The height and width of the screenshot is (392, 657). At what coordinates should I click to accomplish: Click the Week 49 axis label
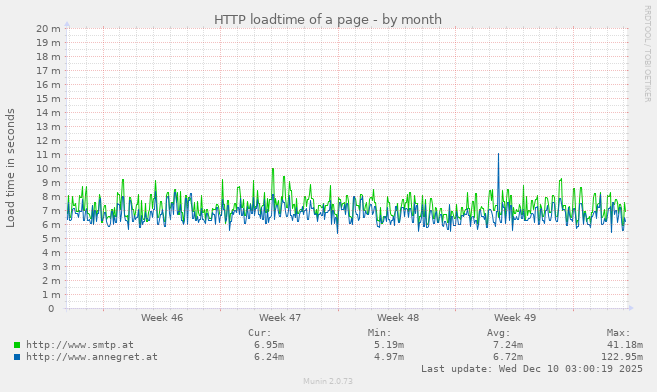coord(515,317)
